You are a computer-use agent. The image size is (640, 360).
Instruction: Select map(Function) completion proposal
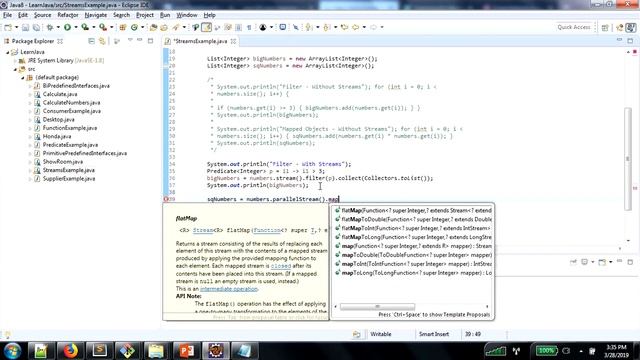(412, 246)
